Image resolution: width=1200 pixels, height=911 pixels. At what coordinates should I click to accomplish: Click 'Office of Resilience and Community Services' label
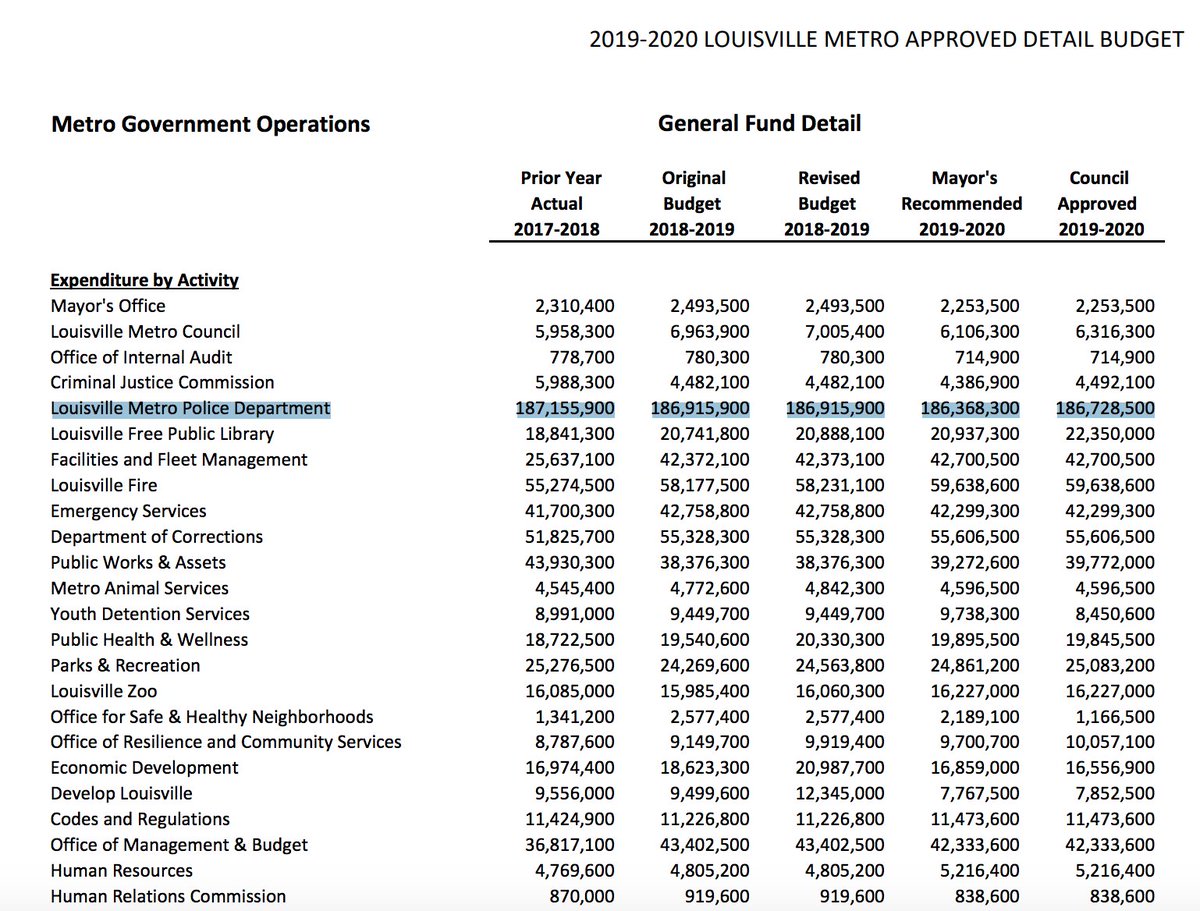[x=226, y=742]
